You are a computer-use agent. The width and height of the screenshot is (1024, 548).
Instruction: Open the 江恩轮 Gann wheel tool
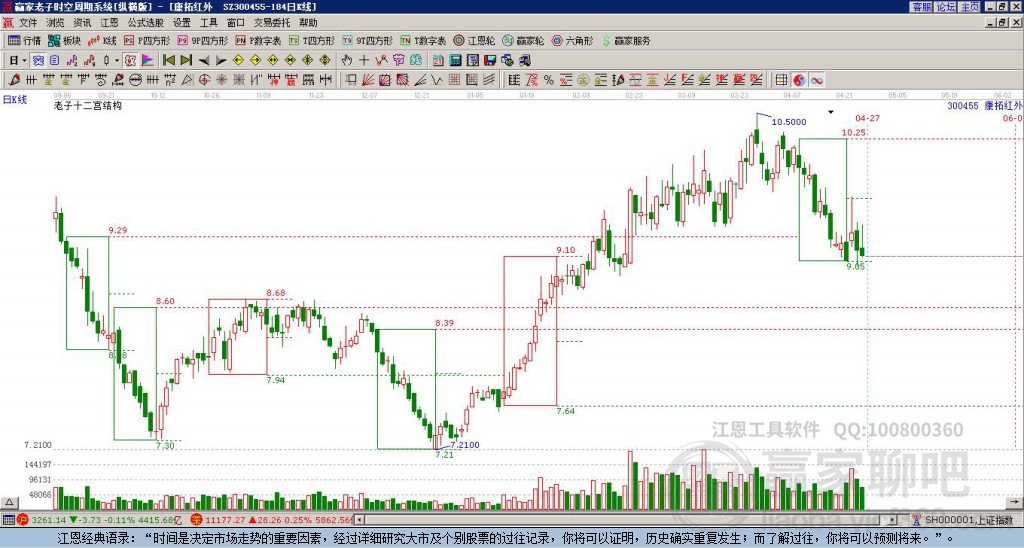pyautogui.click(x=474, y=40)
